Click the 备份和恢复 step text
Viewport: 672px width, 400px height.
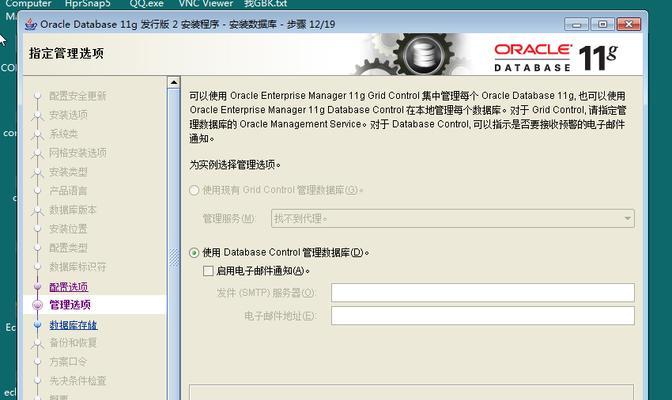pyautogui.click(x=73, y=343)
